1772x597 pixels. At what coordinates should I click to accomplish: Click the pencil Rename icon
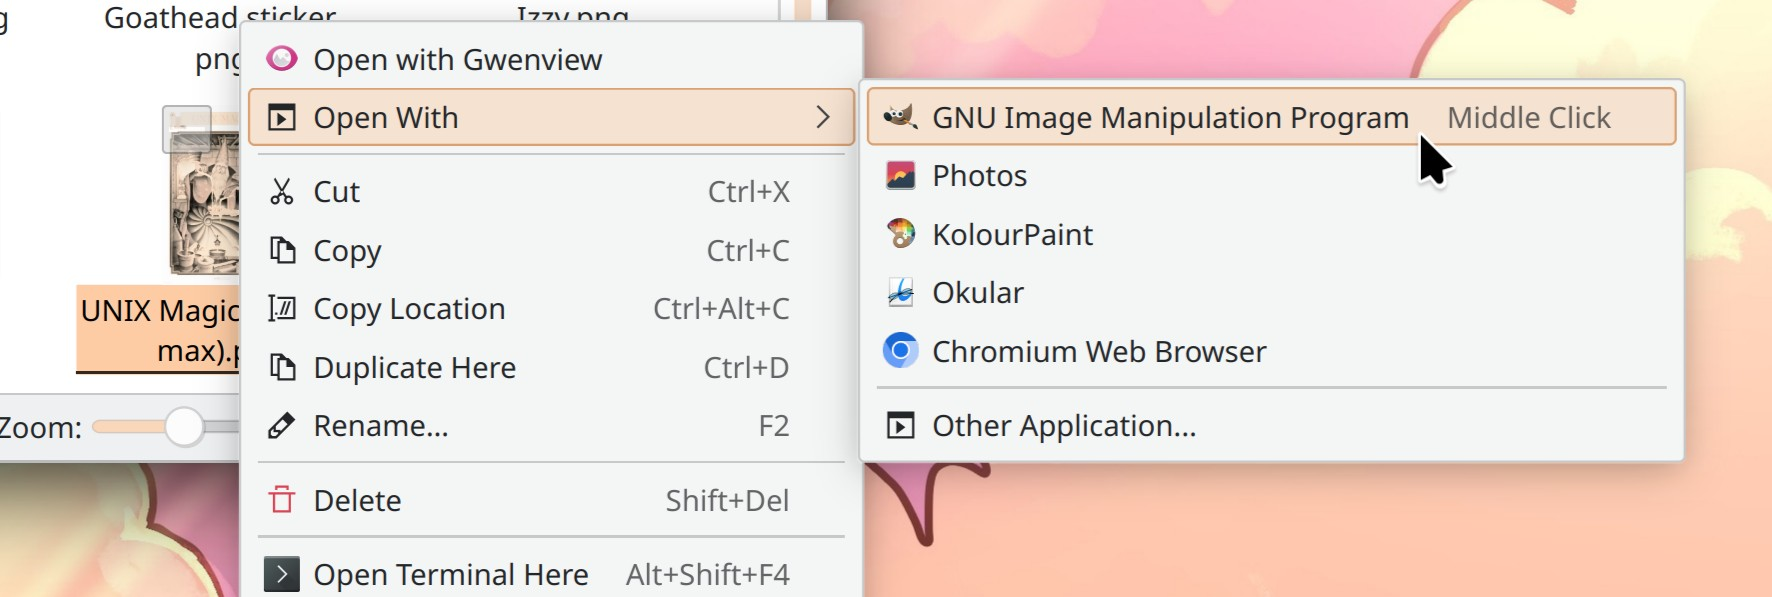point(282,426)
